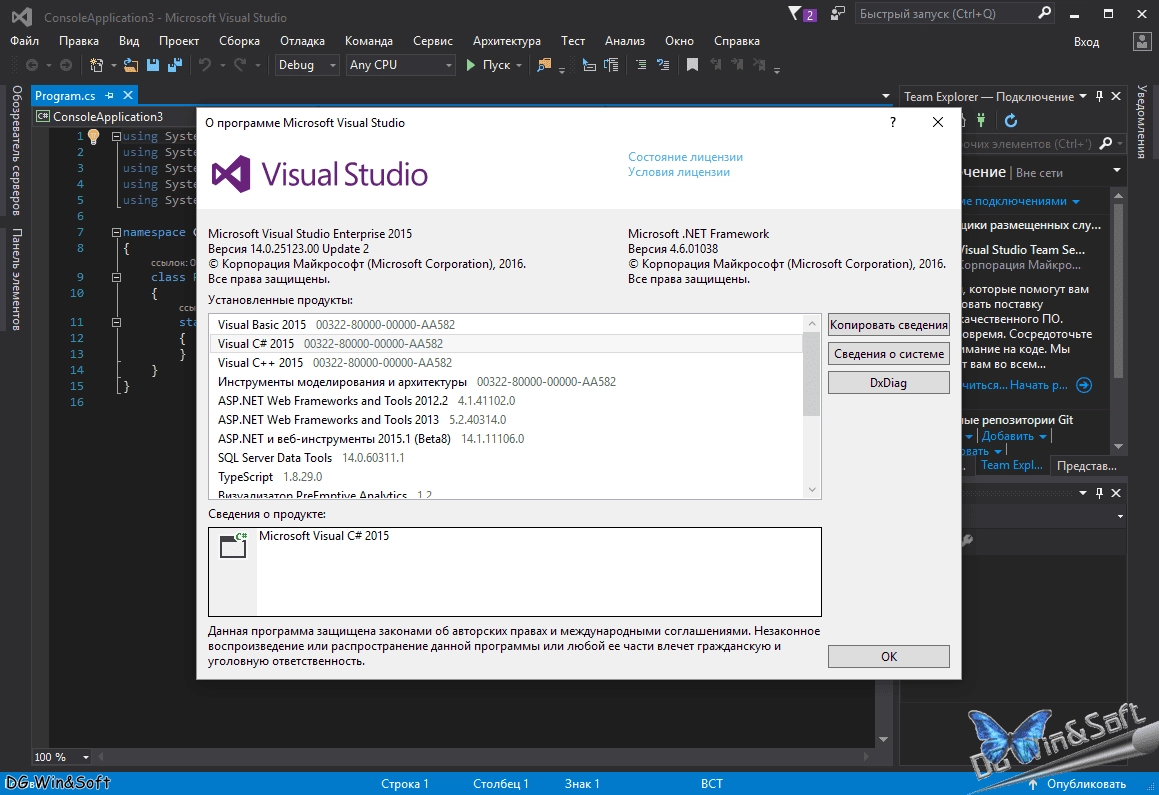Viewport: 1159px width, 795px height.
Task: Click the installed products list scrollbar thumb
Action: click(x=812, y=374)
